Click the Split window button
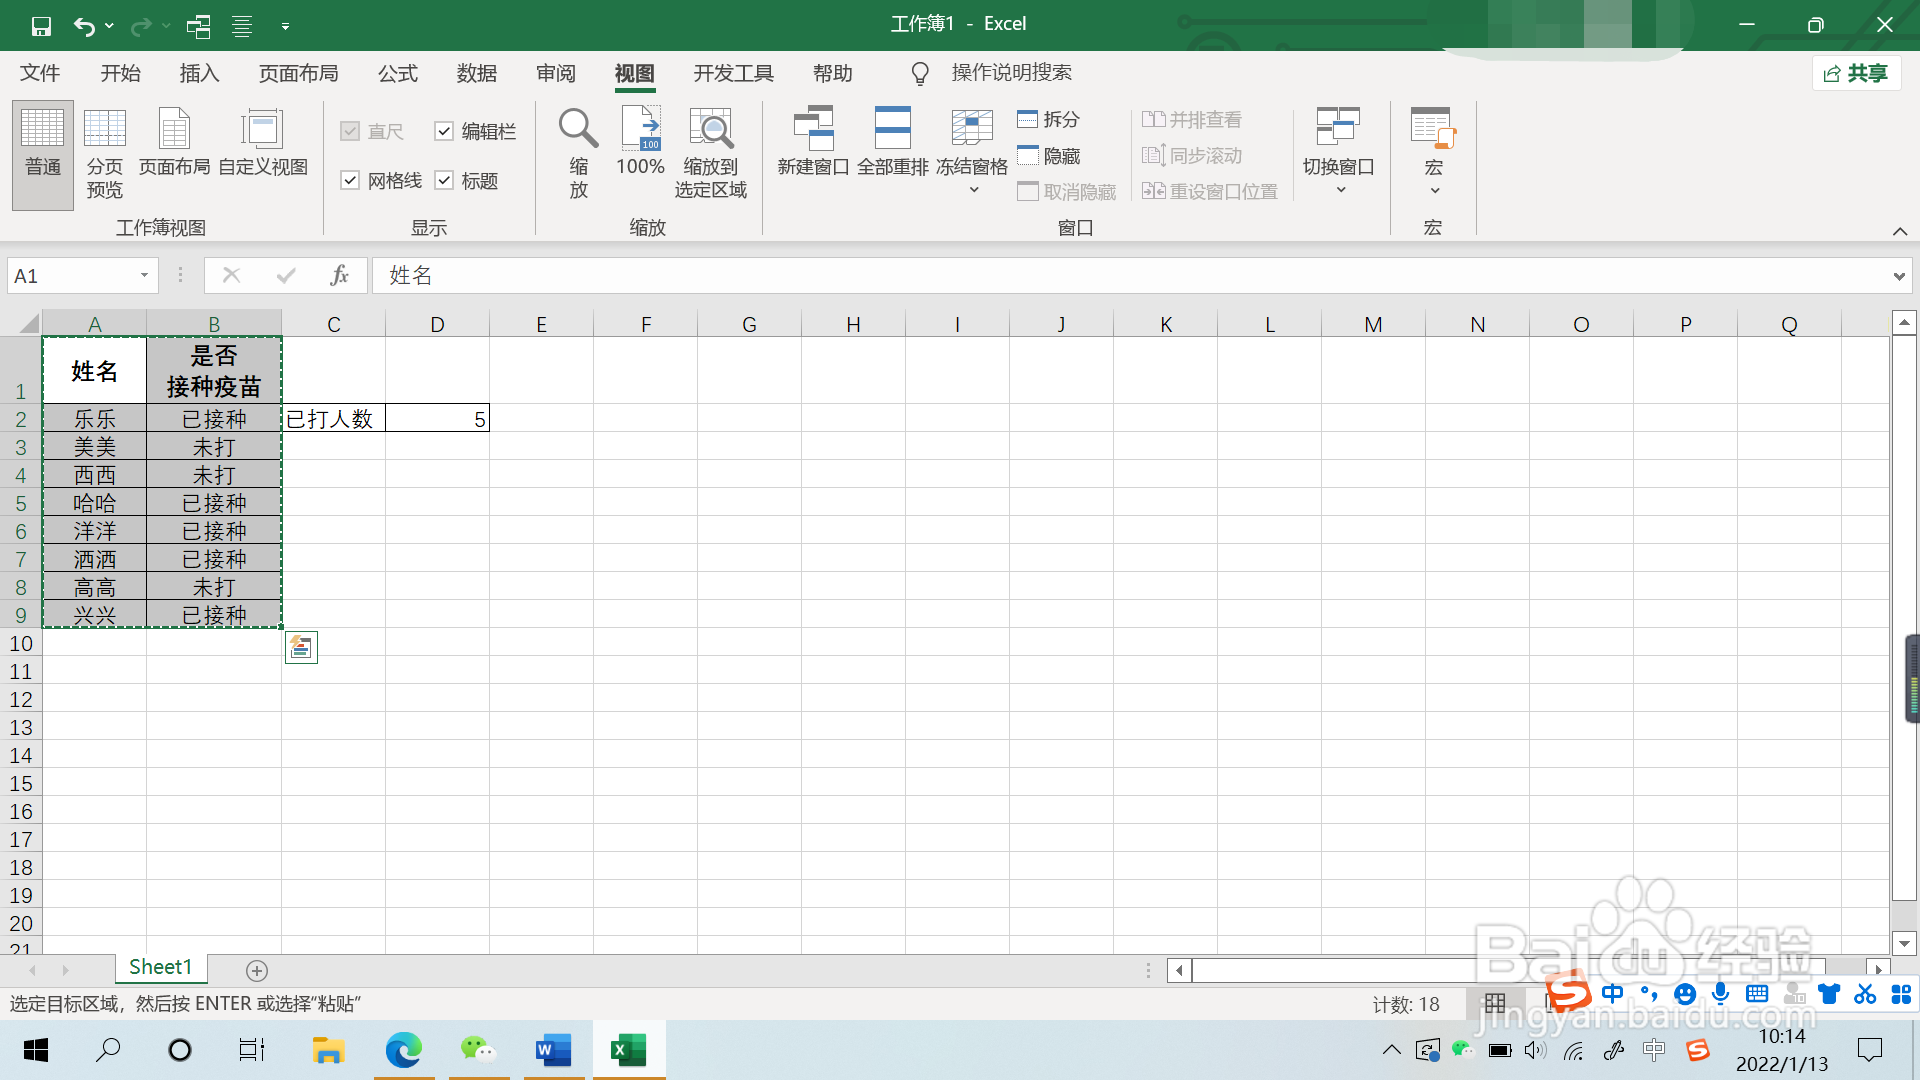 [1049, 119]
